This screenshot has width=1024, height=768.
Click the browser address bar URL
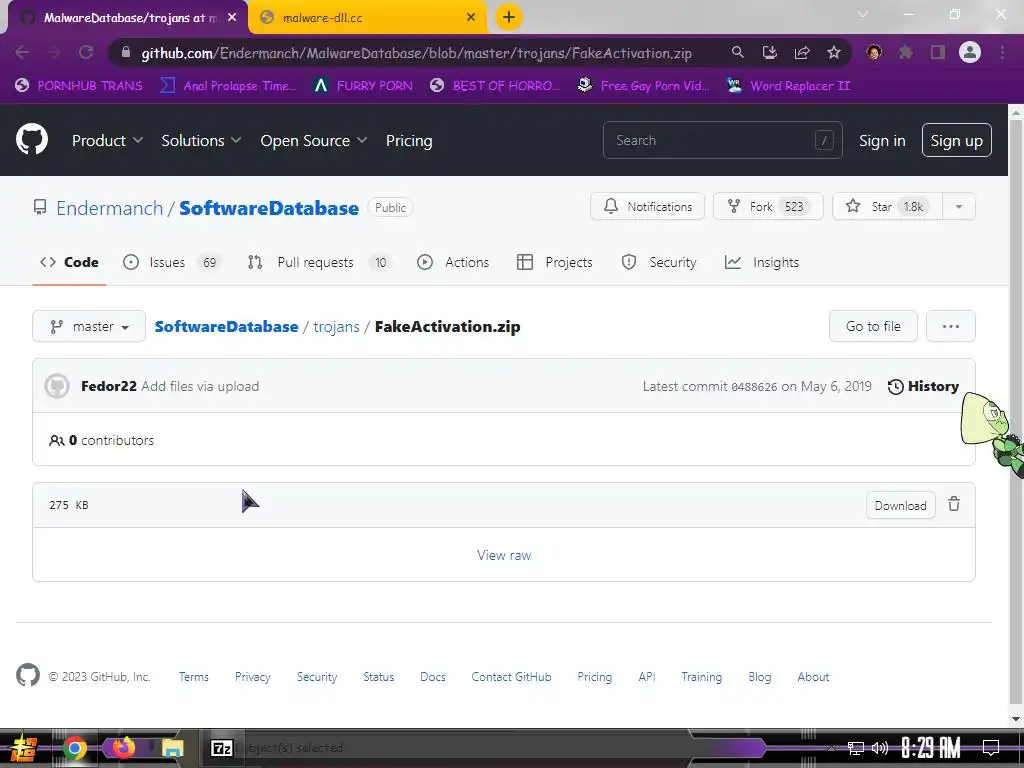(x=417, y=53)
